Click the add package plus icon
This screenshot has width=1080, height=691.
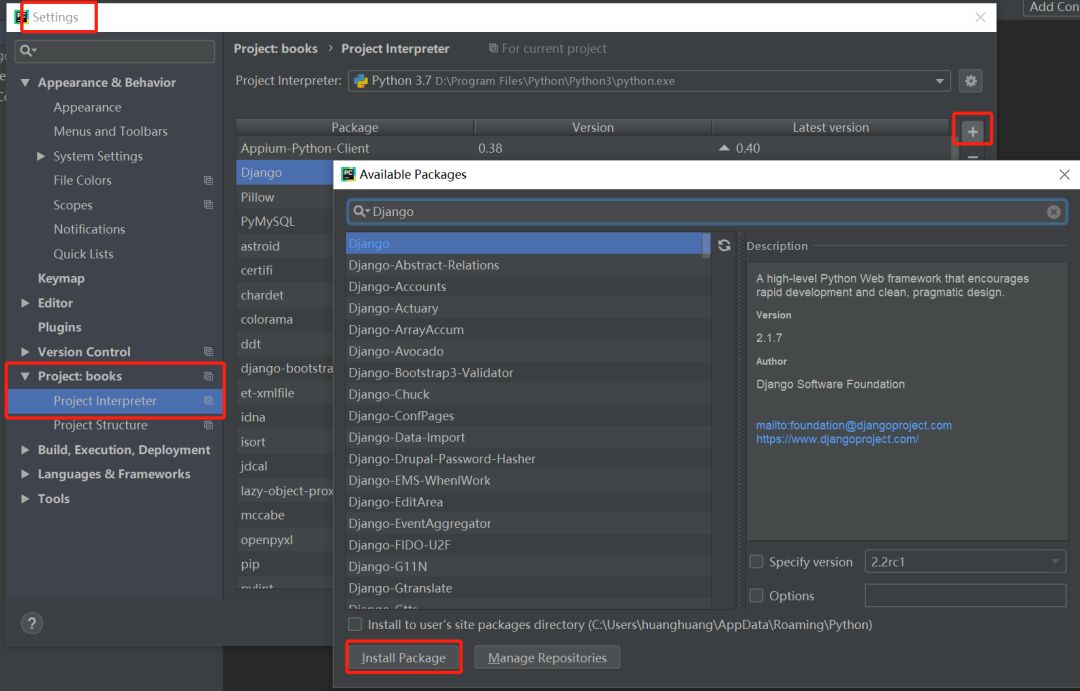tap(972, 131)
